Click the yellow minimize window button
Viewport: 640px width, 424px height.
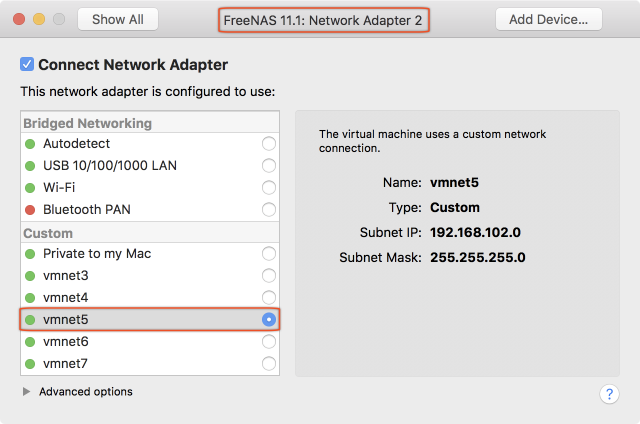[x=40, y=19]
